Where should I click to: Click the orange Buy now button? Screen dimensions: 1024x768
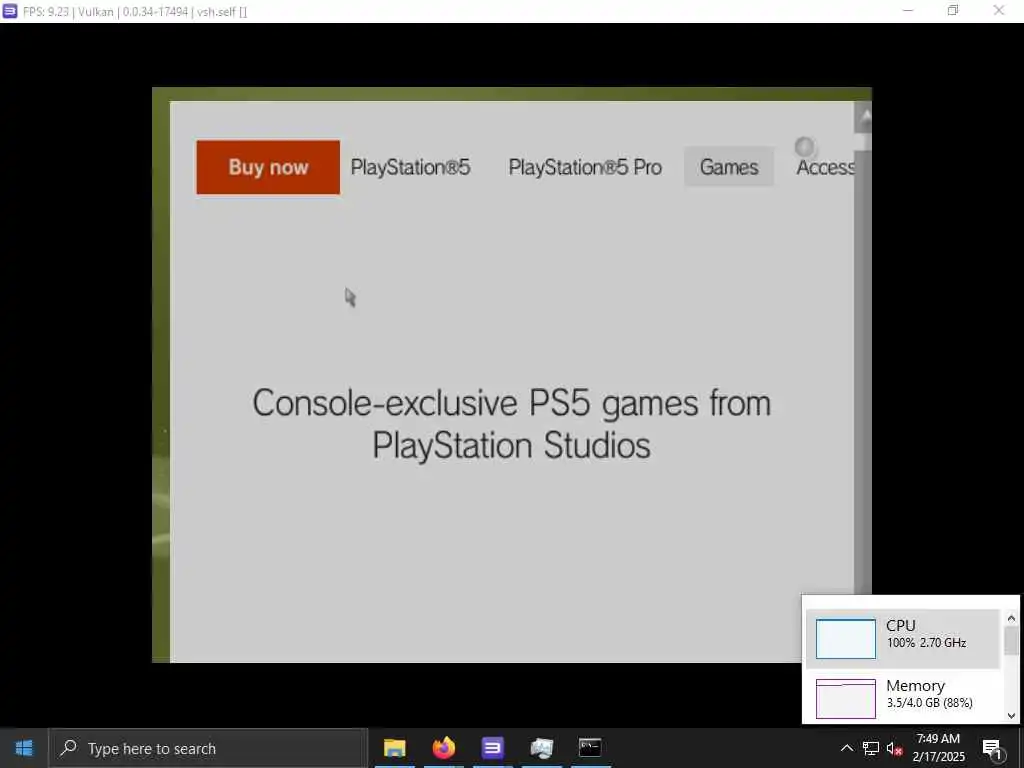pyautogui.click(x=268, y=167)
